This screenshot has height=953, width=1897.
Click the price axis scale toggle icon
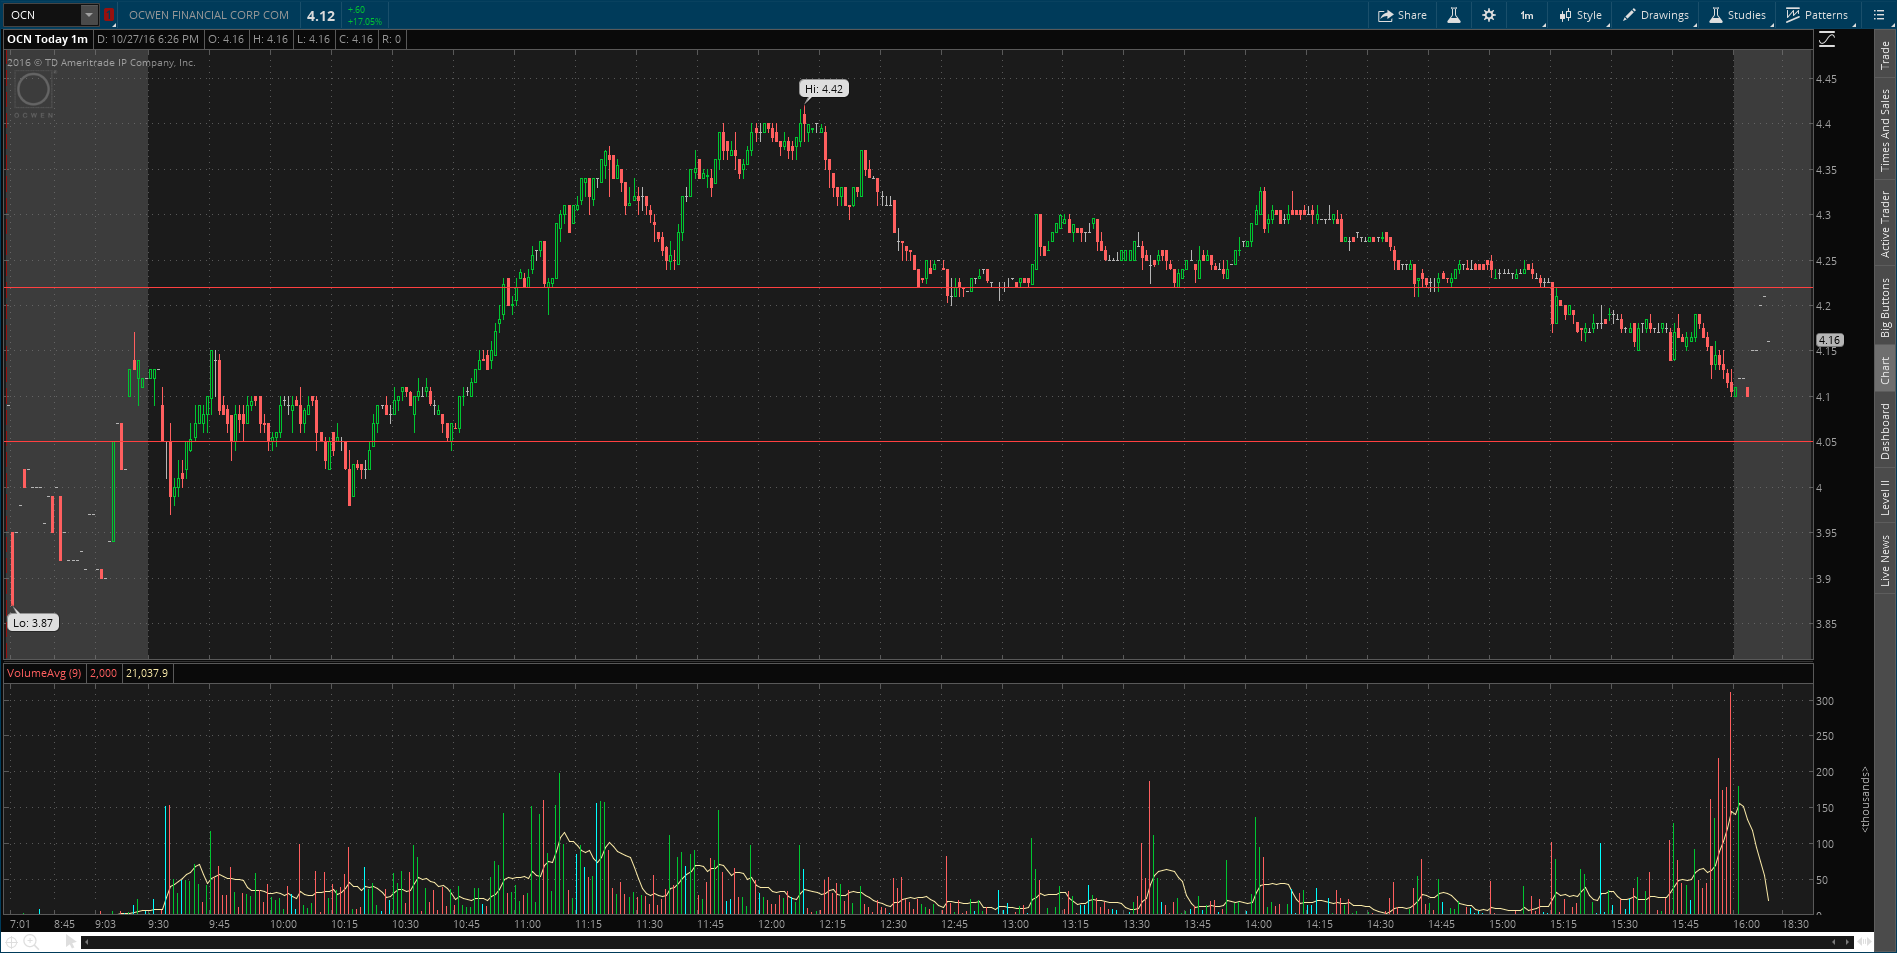[1827, 39]
